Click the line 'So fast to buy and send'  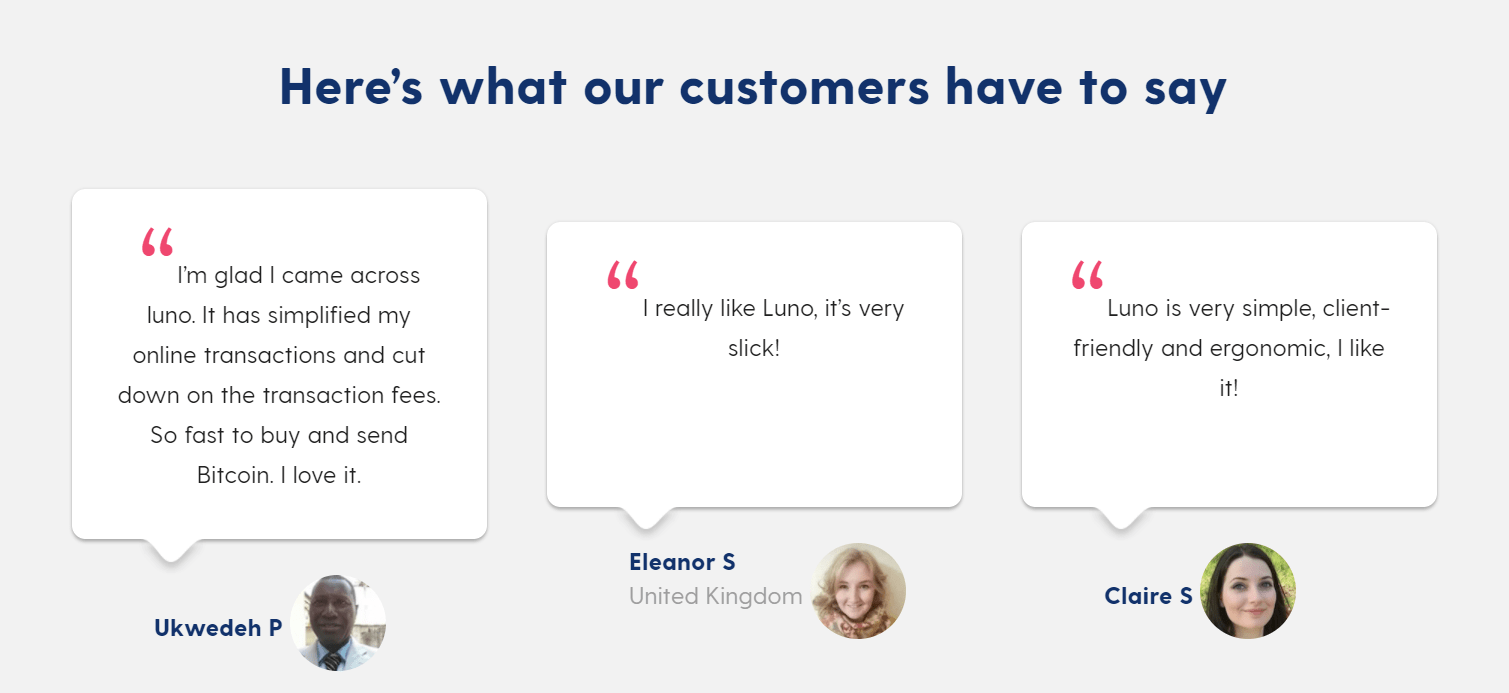(279, 435)
